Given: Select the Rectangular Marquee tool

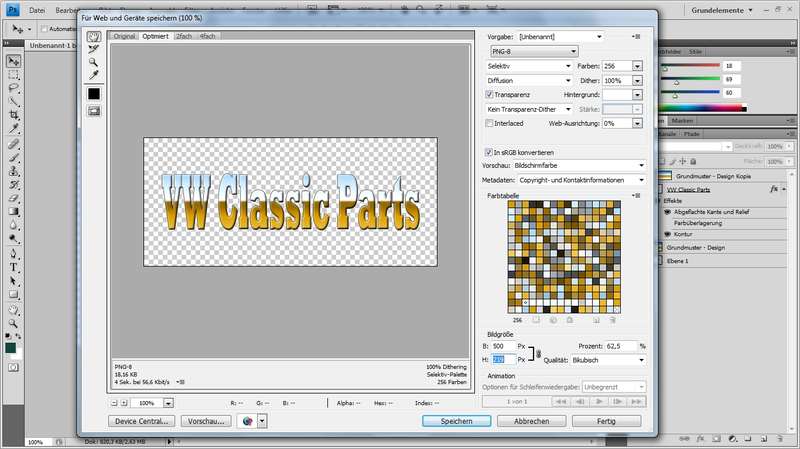Looking at the screenshot, I should coord(14,75).
